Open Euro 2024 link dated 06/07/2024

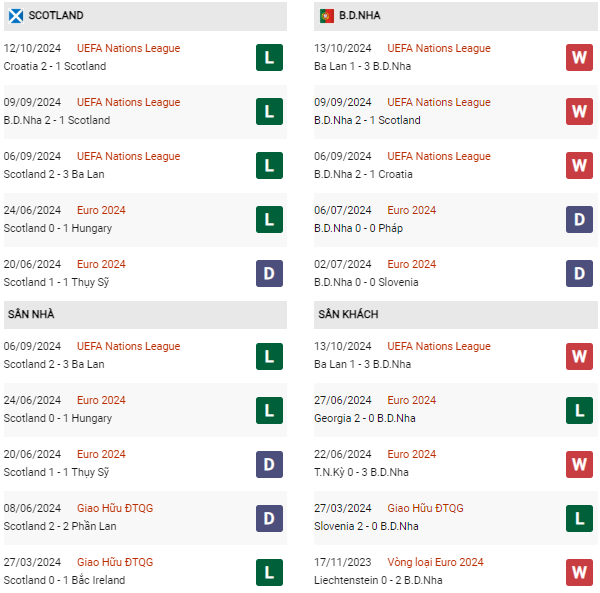(x=411, y=210)
